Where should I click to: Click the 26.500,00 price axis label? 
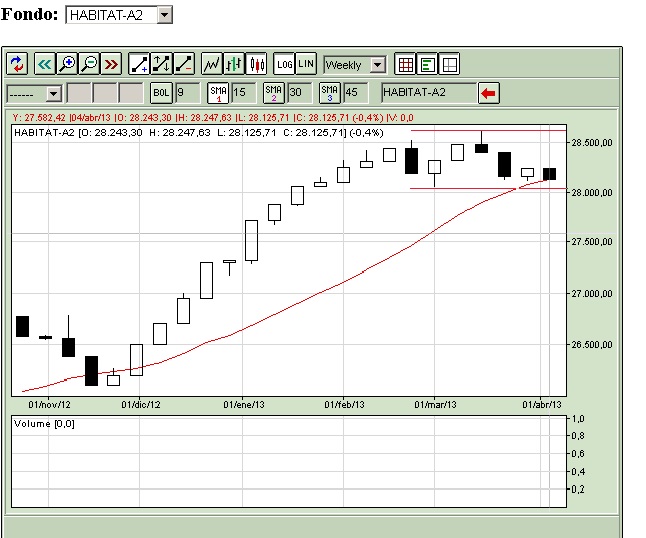[592, 345]
